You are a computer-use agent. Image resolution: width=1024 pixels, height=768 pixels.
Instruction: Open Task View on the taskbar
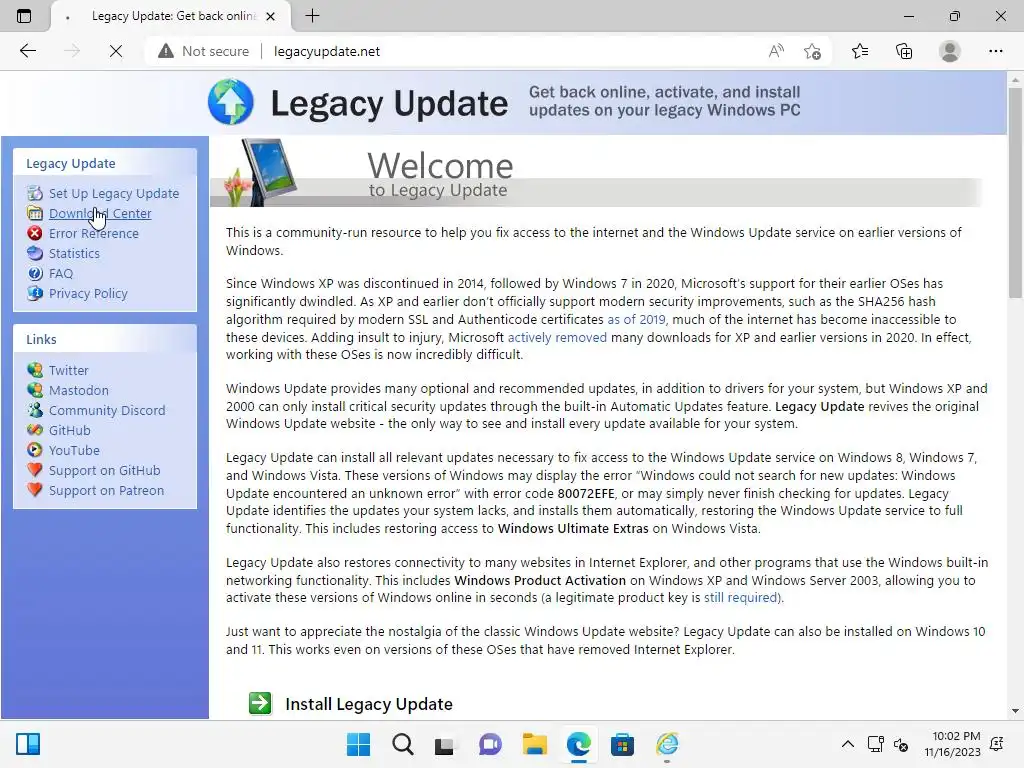444,744
